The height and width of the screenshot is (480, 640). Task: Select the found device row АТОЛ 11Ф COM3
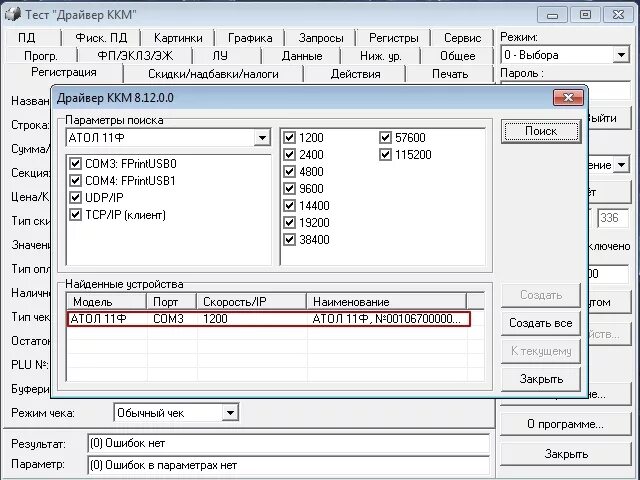(x=268, y=319)
